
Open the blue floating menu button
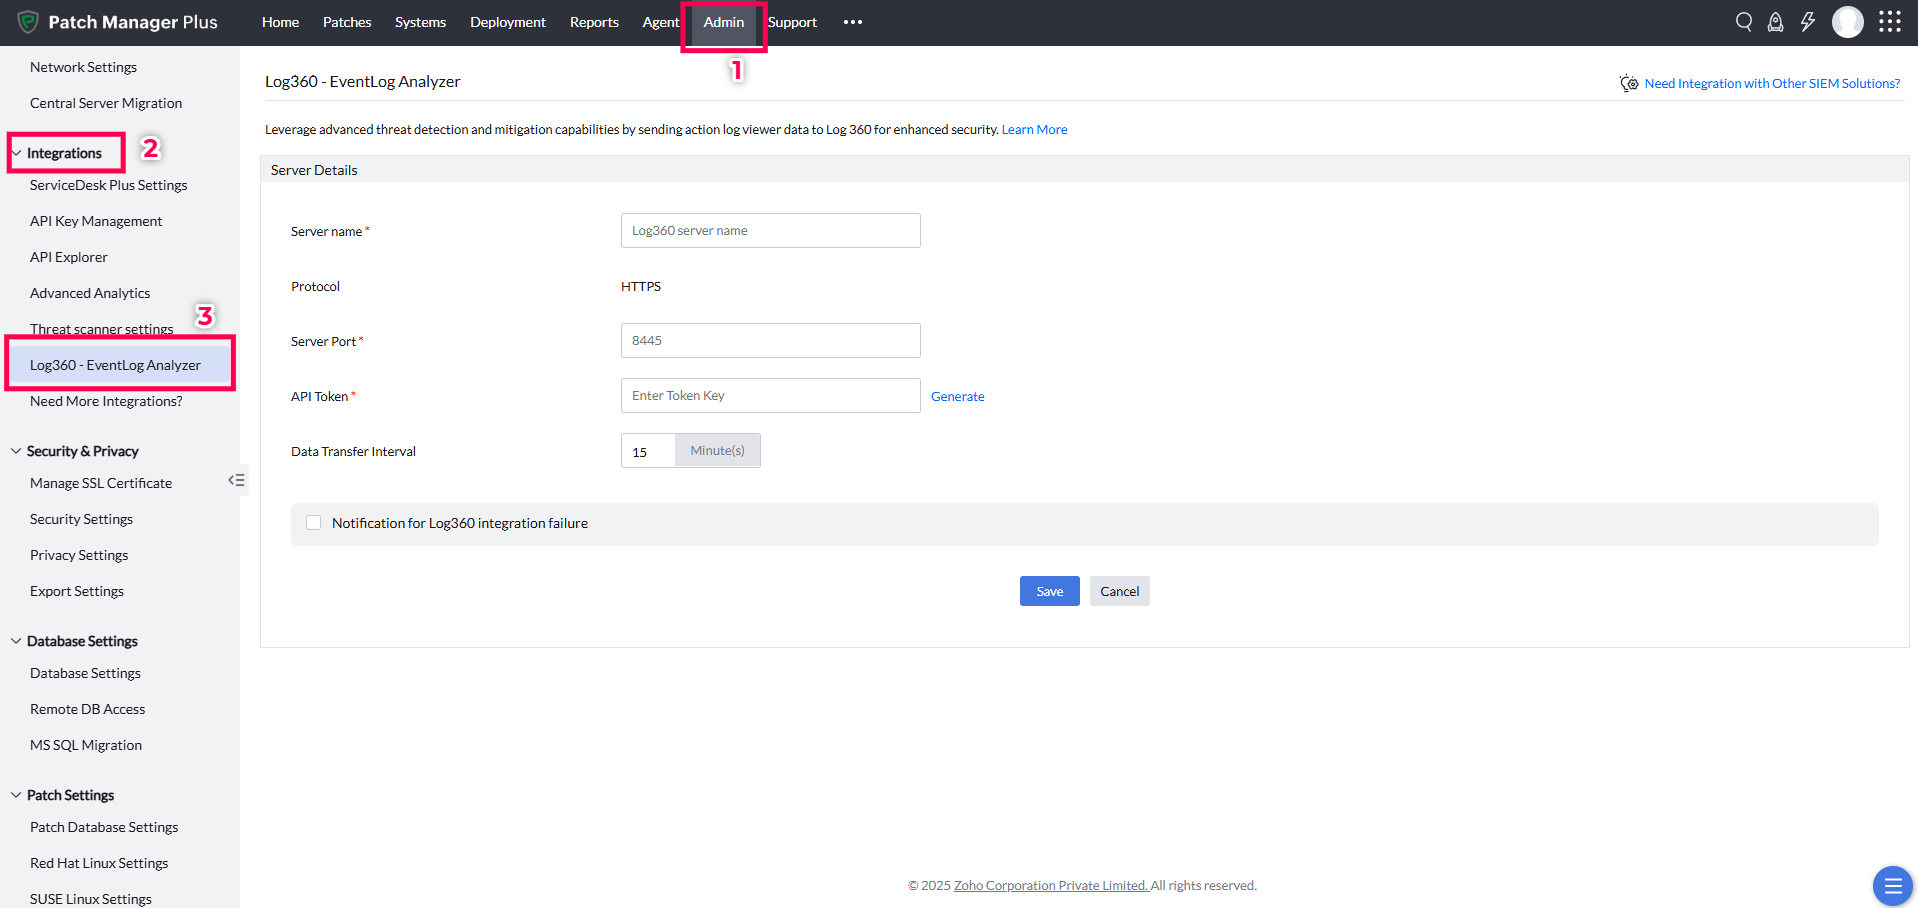click(1892, 886)
